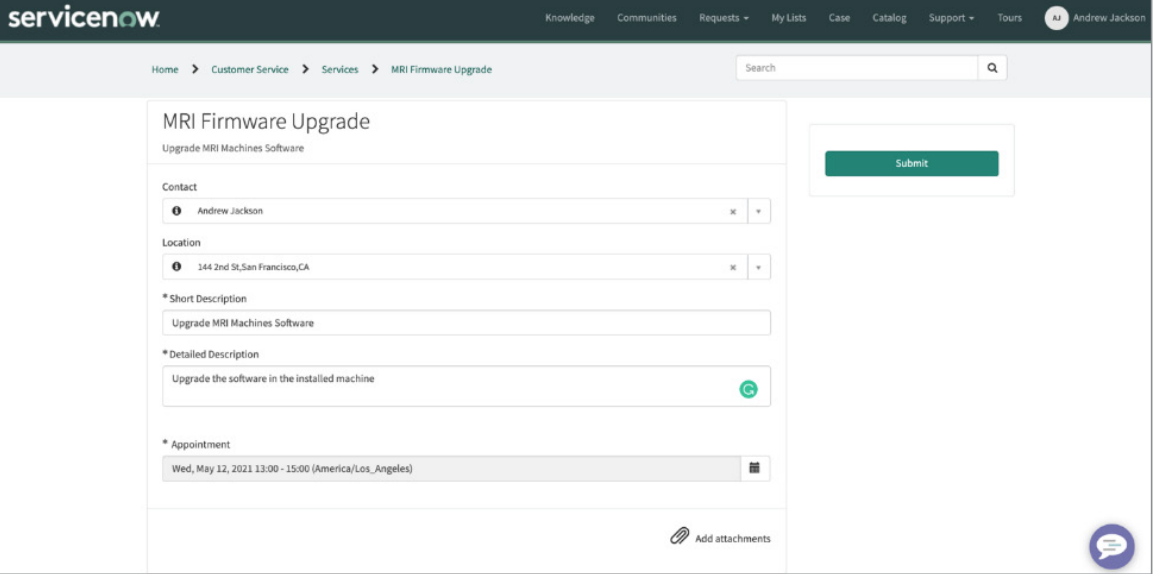Click the Grammarly icon in Detailed Description

point(748,390)
